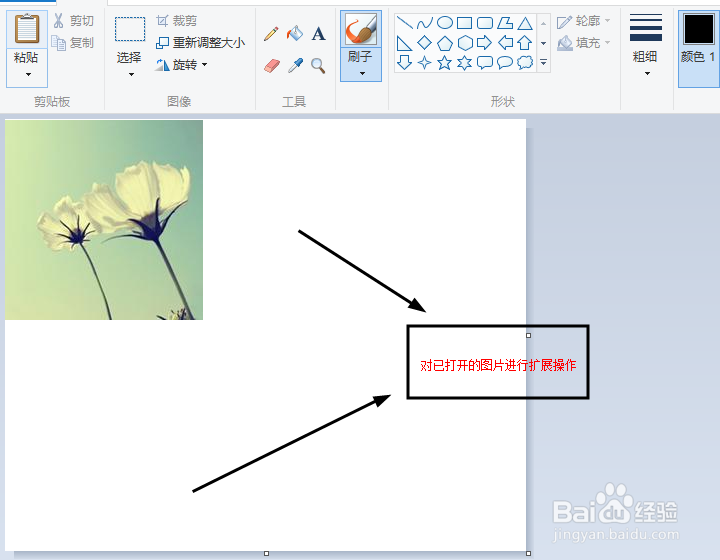The image size is (720, 560).
Task: Expand the Select (选择) dropdown arrow
Action: pos(131,74)
